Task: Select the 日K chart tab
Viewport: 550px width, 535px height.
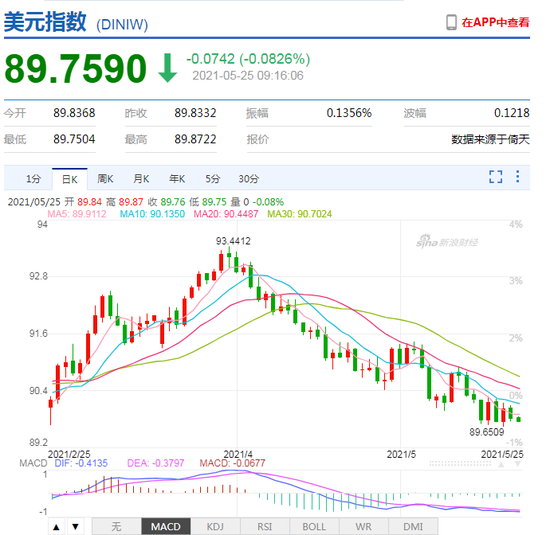Action: (69, 179)
